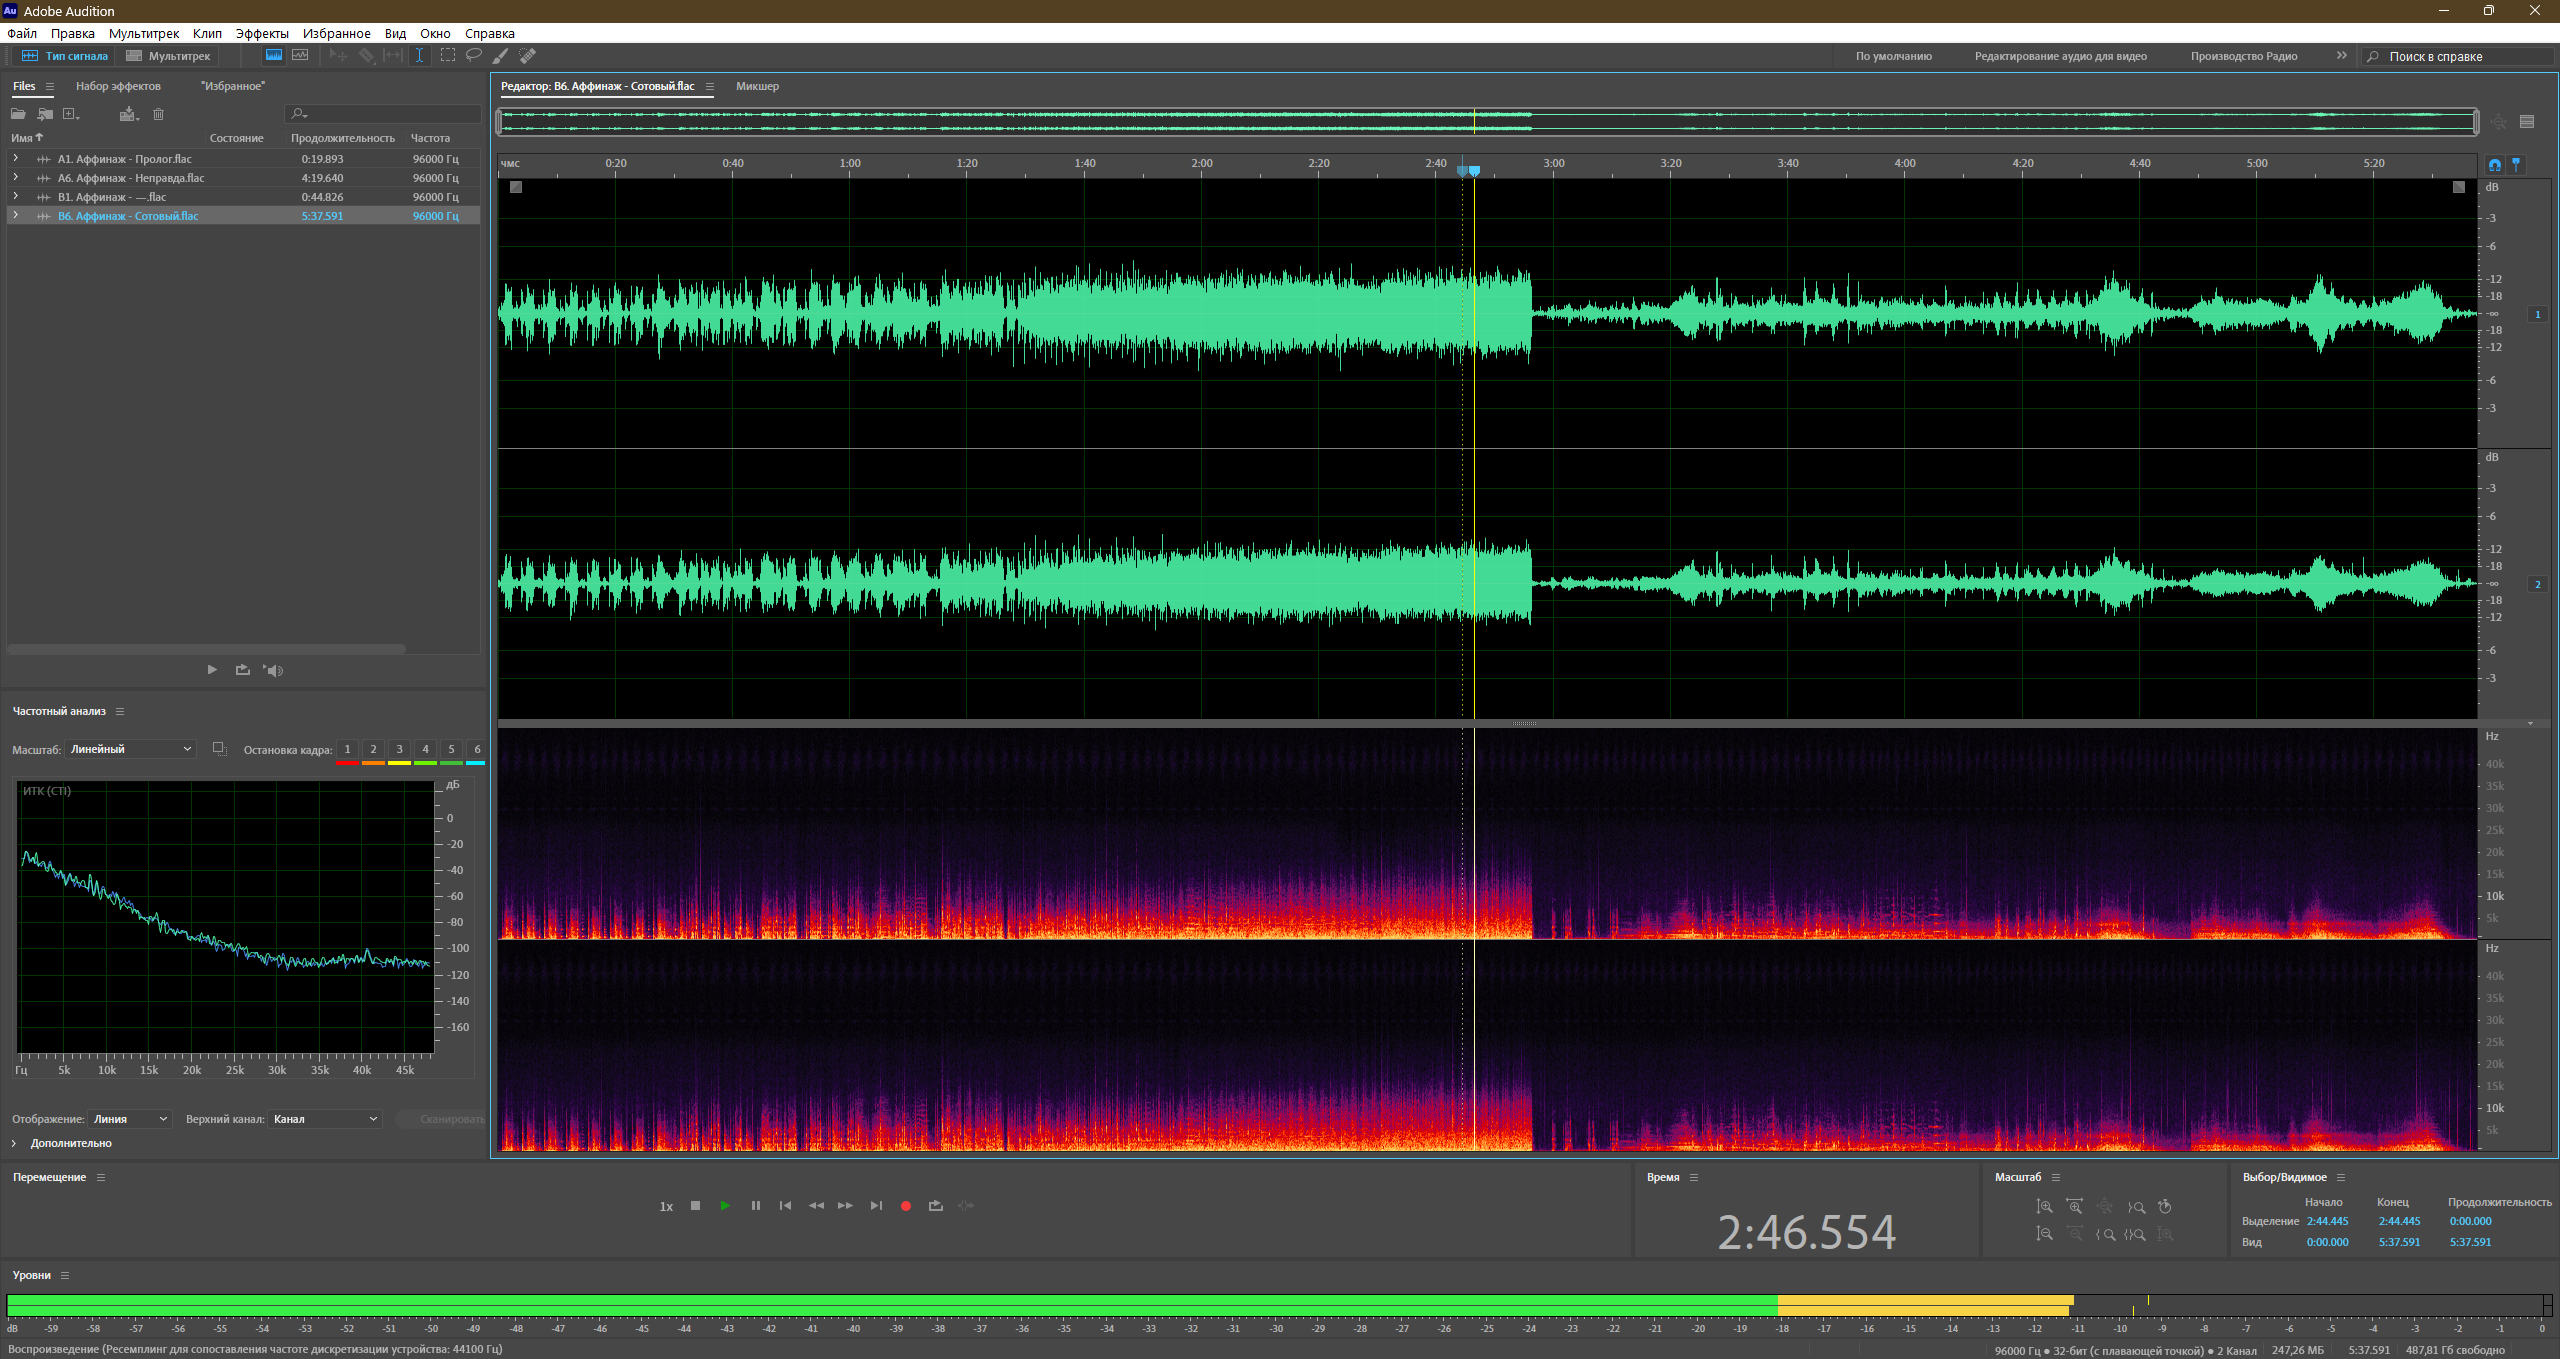
Task: Click the Files panel search field
Action: point(384,114)
